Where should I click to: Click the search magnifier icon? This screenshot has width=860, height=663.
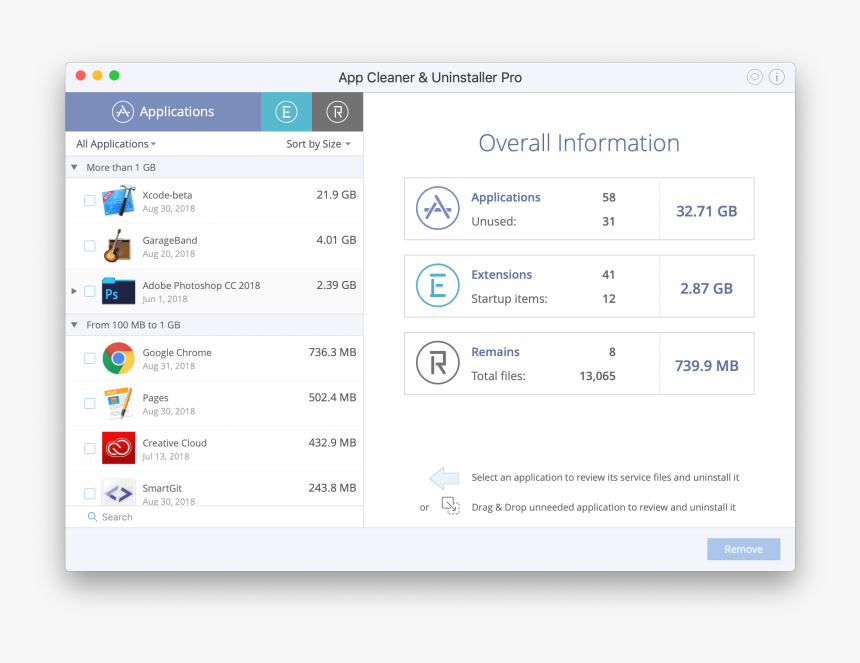[x=92, y=517]
